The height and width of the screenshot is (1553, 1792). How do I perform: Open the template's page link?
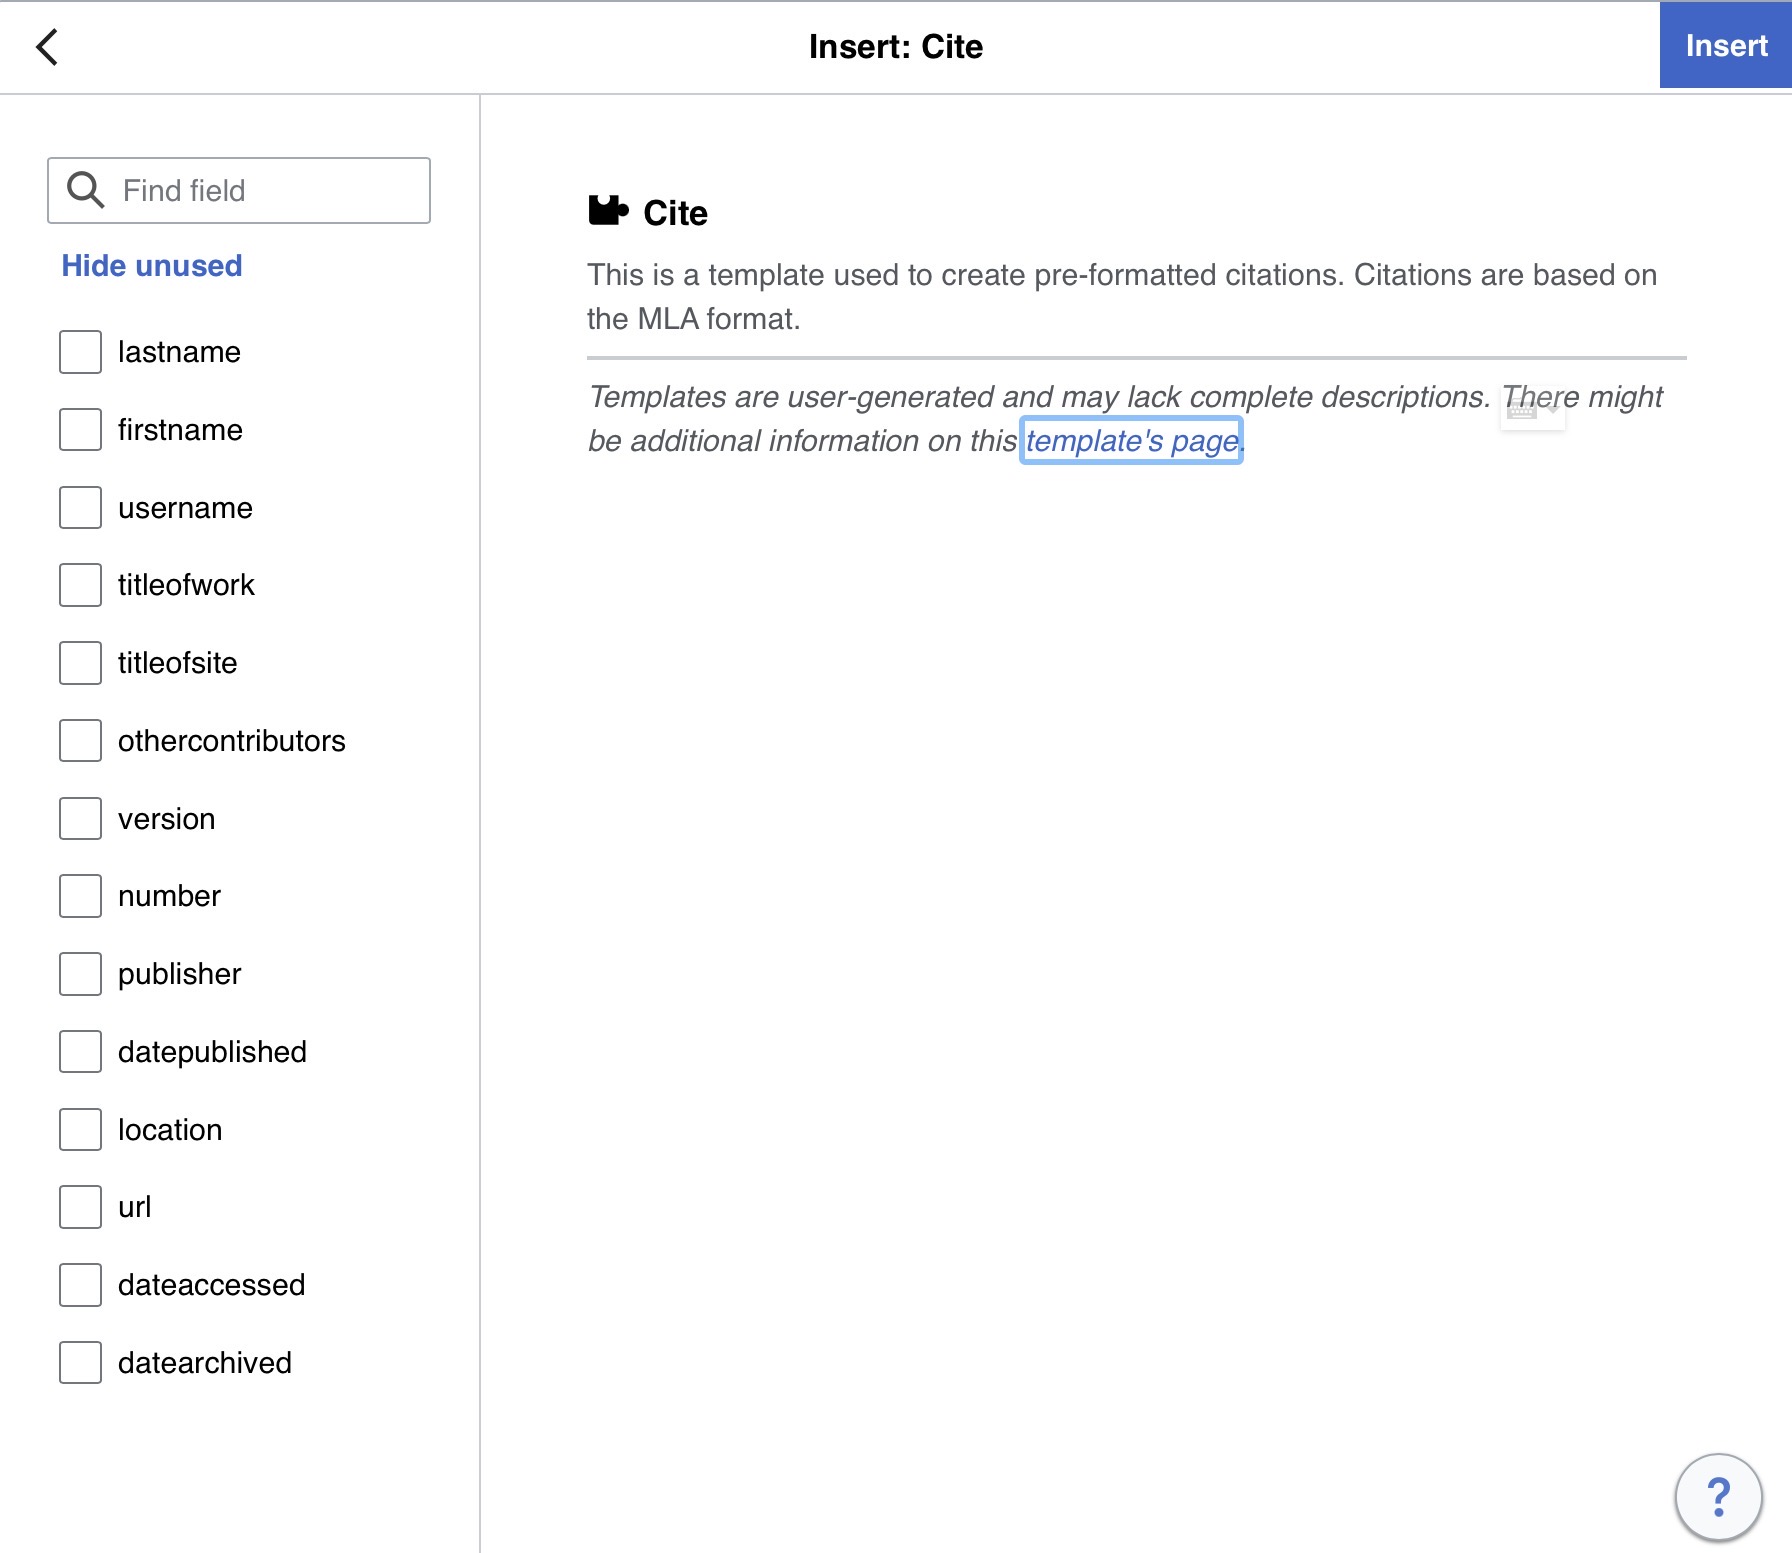[1131, 441]
